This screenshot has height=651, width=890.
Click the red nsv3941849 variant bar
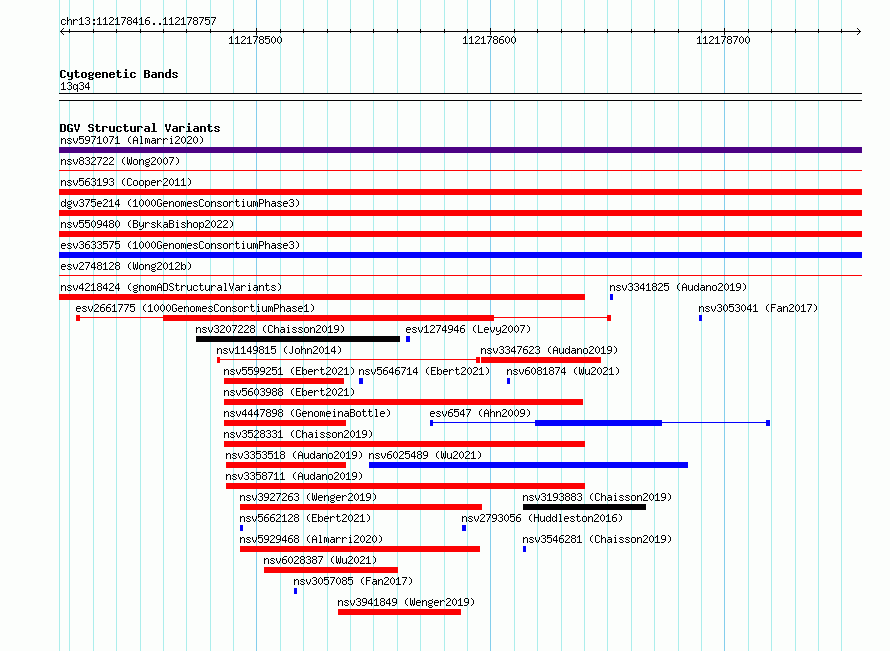[400, 612]
